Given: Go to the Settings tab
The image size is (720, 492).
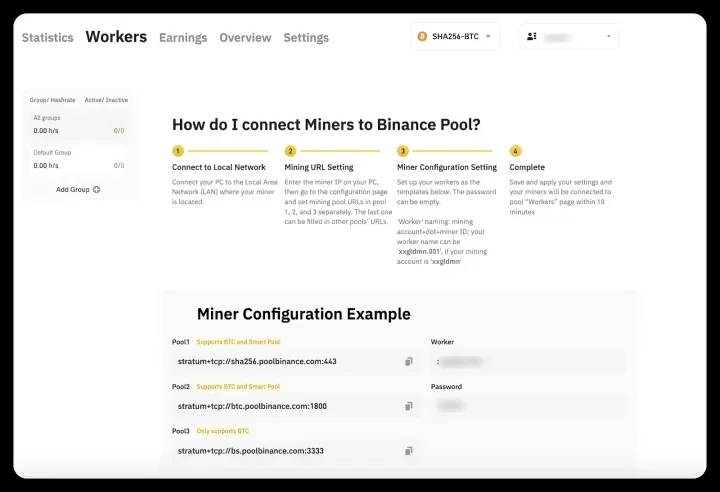Looking at the screenshot, I should [x=306, y=37].
